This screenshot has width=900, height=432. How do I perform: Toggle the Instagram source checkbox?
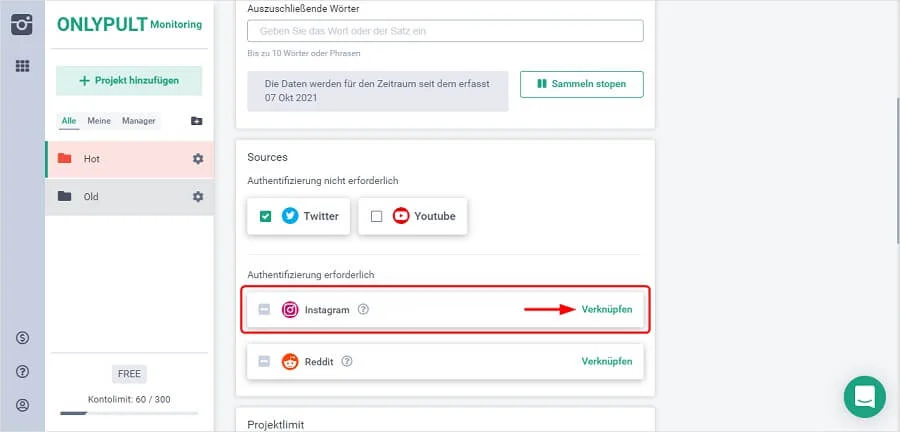264,310
